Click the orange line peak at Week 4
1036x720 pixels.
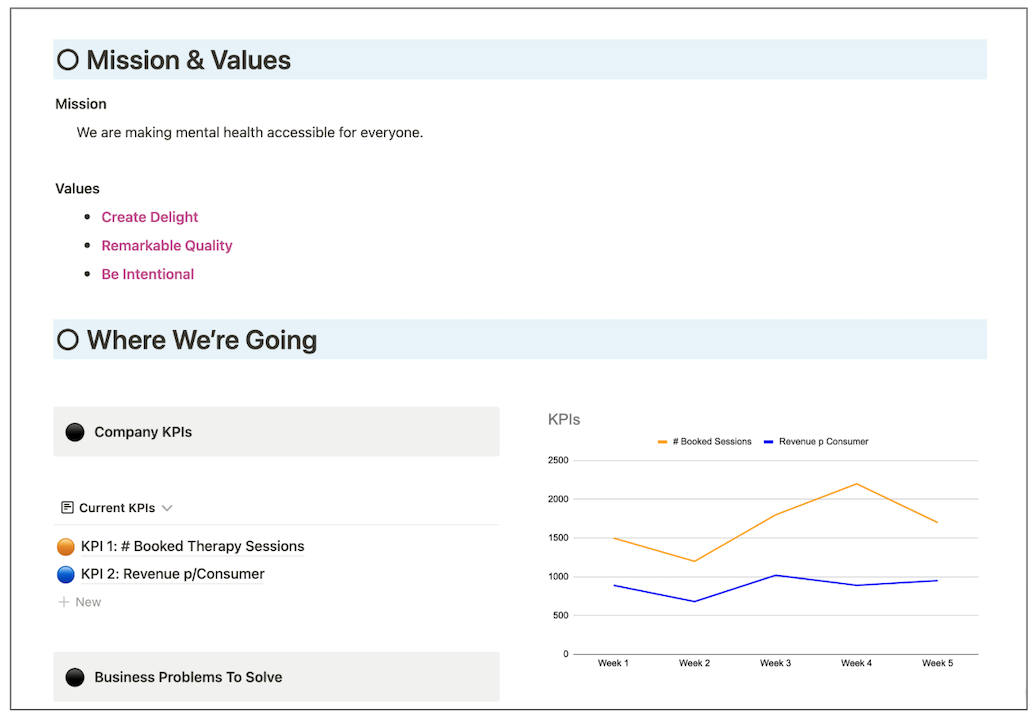(857, 484)
